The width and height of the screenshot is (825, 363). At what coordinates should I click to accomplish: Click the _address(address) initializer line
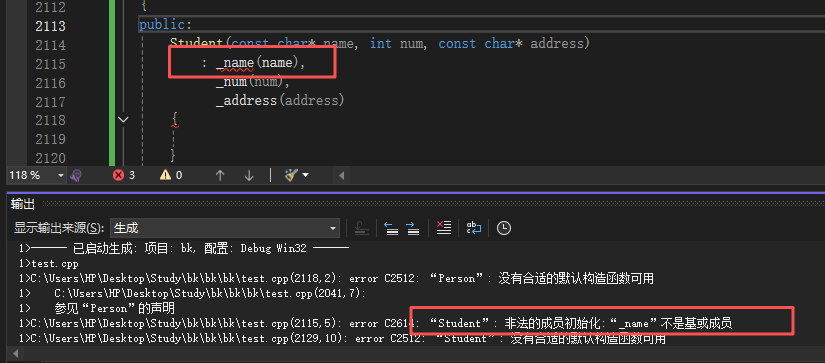point(280,100)
